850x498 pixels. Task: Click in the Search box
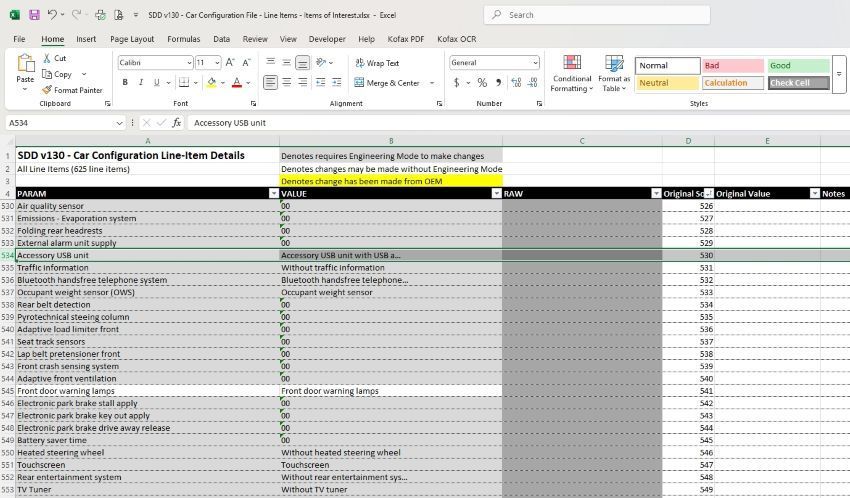600,15
